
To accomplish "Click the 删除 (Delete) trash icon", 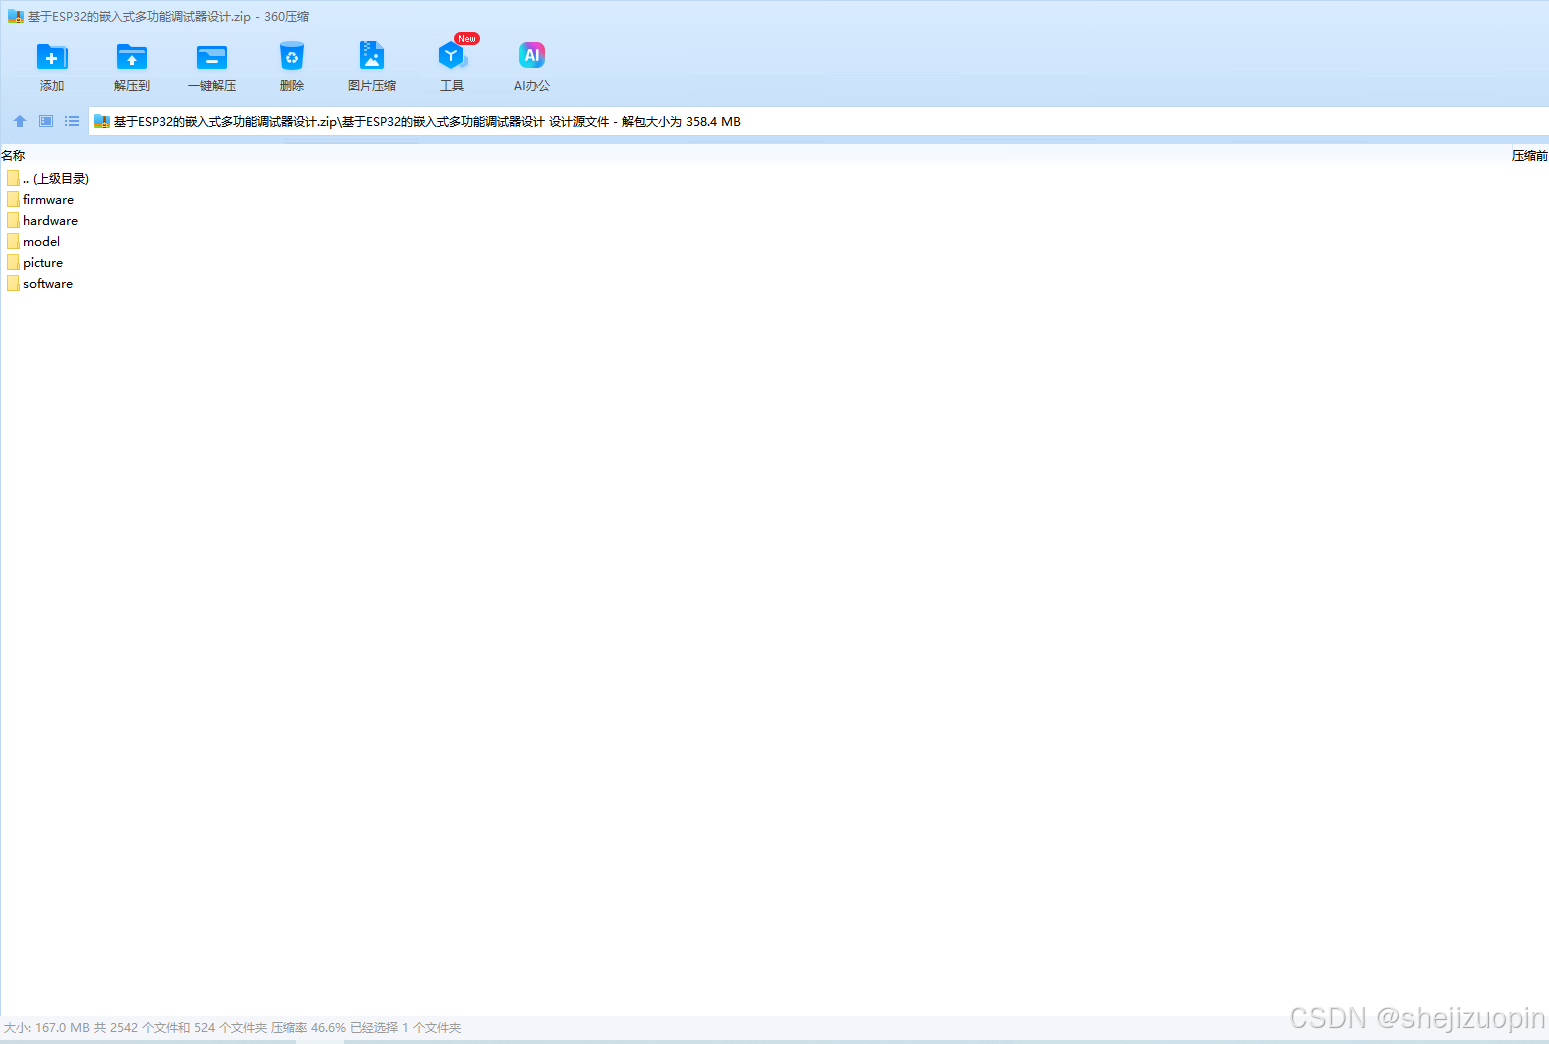I will [x=292, y=56].
